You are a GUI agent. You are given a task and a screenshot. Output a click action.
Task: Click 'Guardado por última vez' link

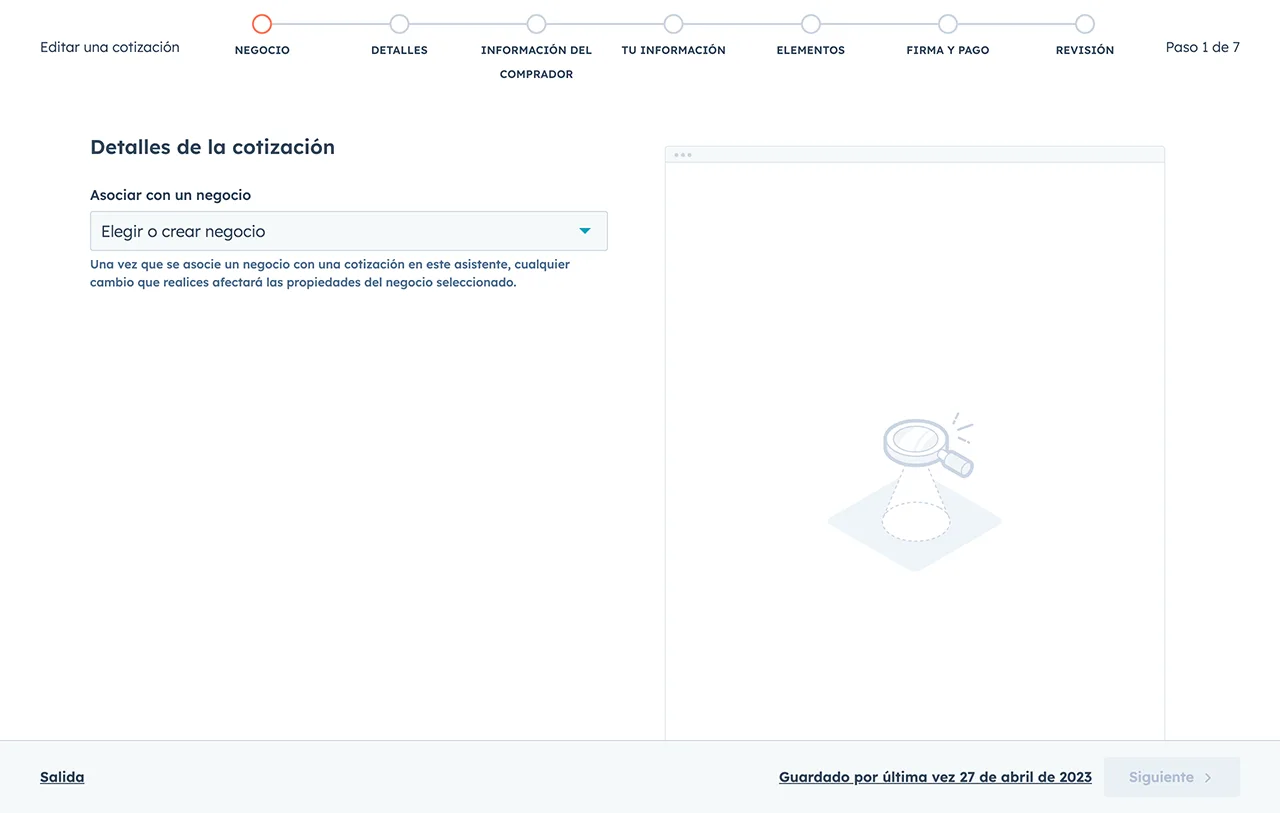tap(935, 777)
